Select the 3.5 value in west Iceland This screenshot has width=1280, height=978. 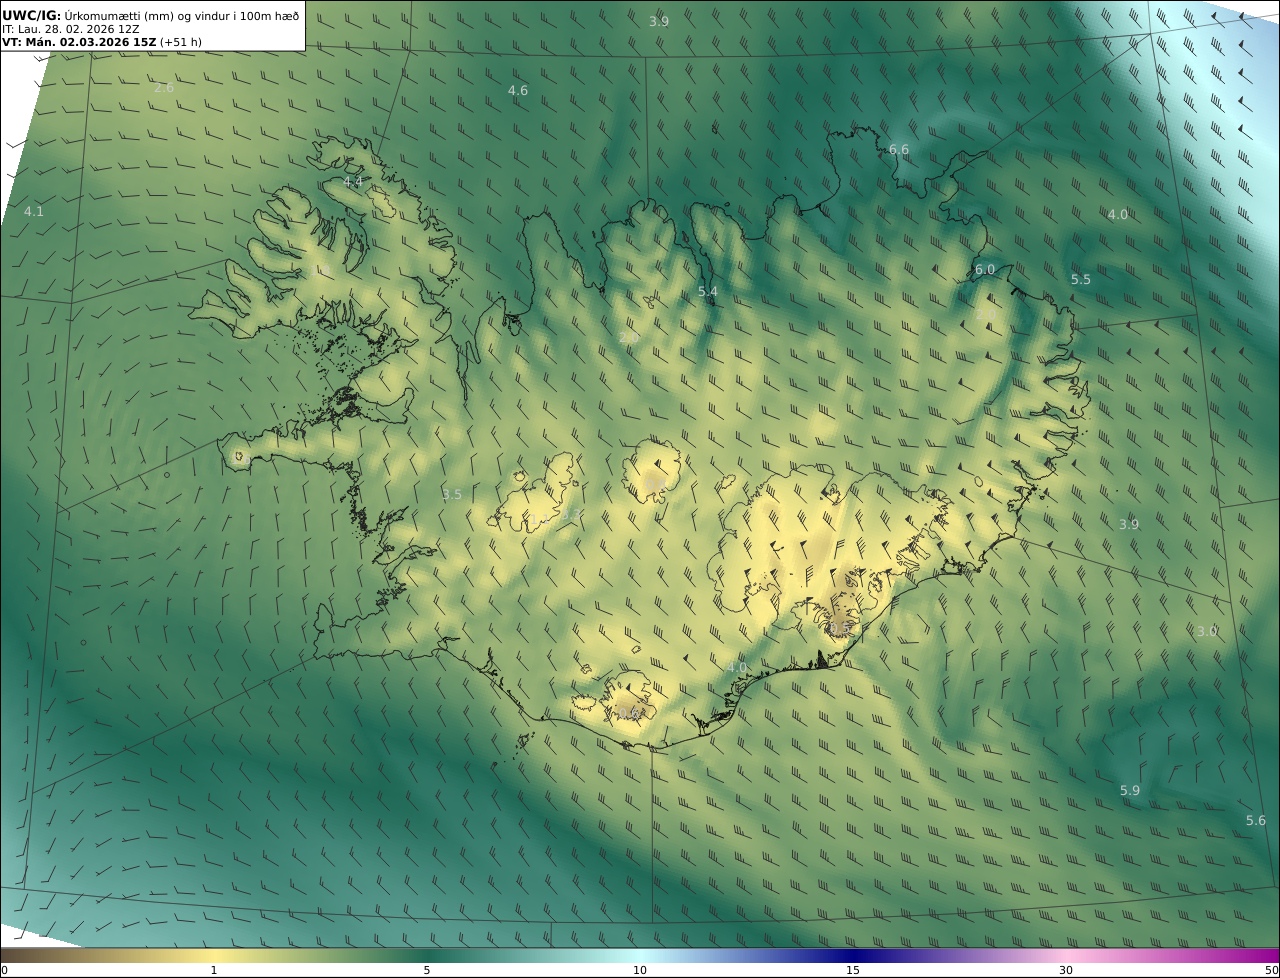coord(452,494)
